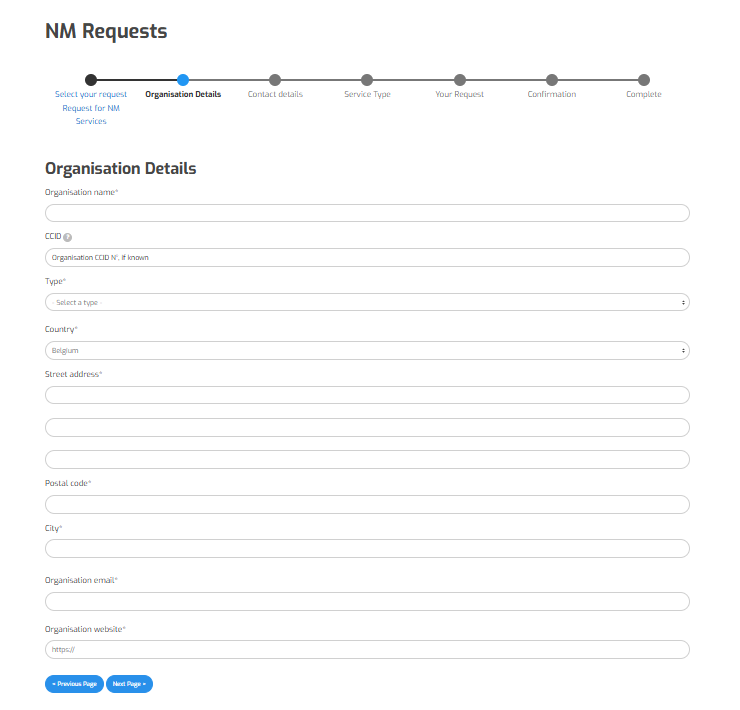
Task: Click the Organisation Details section heading
Action: coord(121,169)
